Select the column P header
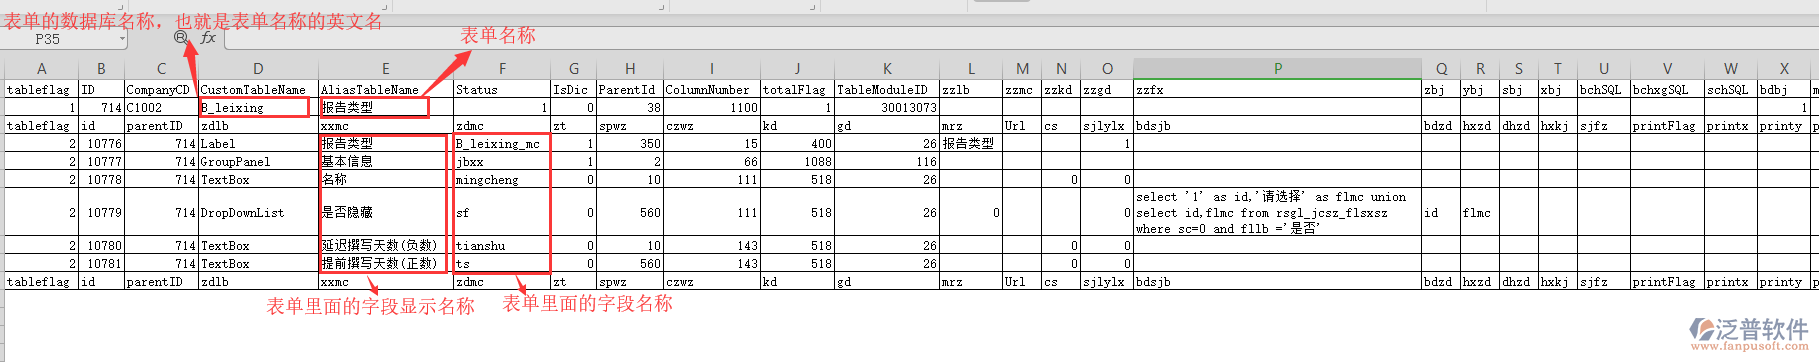Screen dimensions: 1819x362 coord(1277,69)
